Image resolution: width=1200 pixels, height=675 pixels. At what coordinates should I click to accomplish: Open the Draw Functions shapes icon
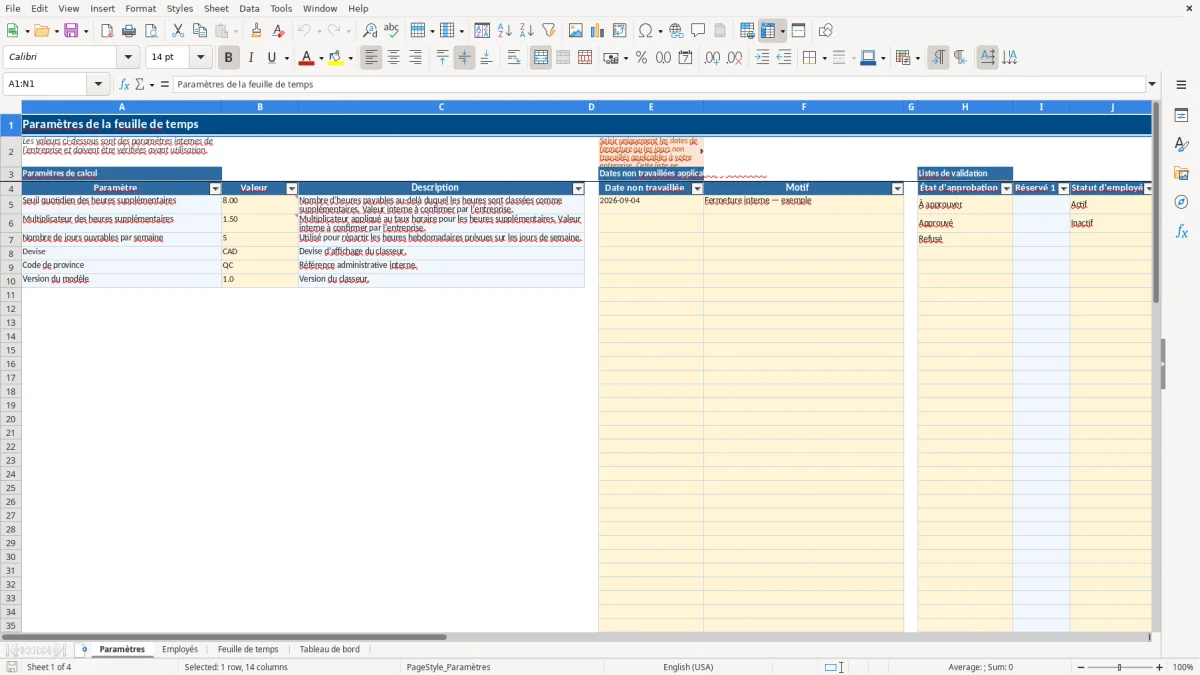(826, 31)
